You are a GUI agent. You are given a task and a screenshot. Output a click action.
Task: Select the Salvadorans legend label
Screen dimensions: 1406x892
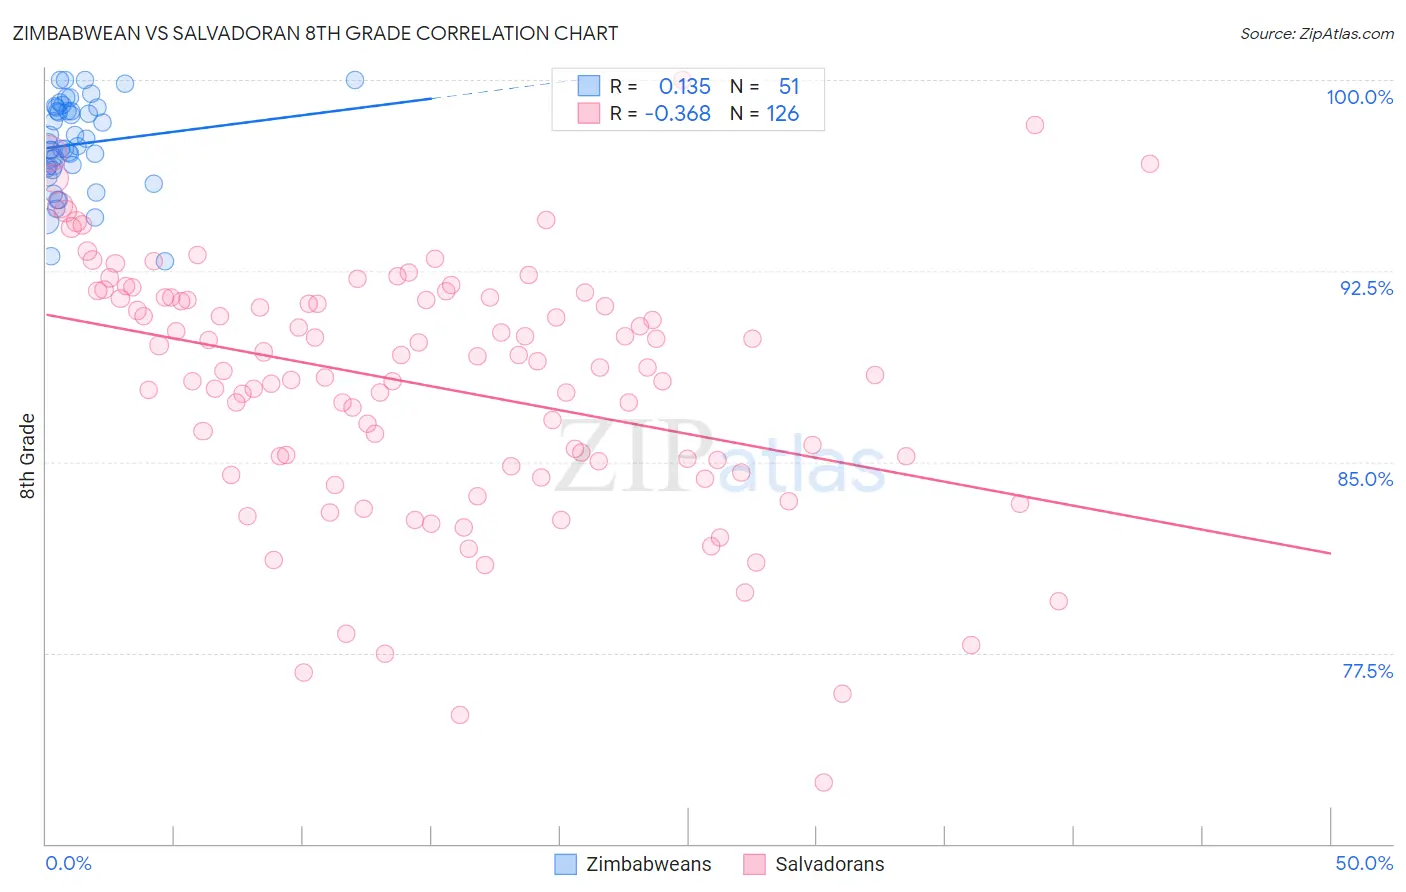pos(830,864)
